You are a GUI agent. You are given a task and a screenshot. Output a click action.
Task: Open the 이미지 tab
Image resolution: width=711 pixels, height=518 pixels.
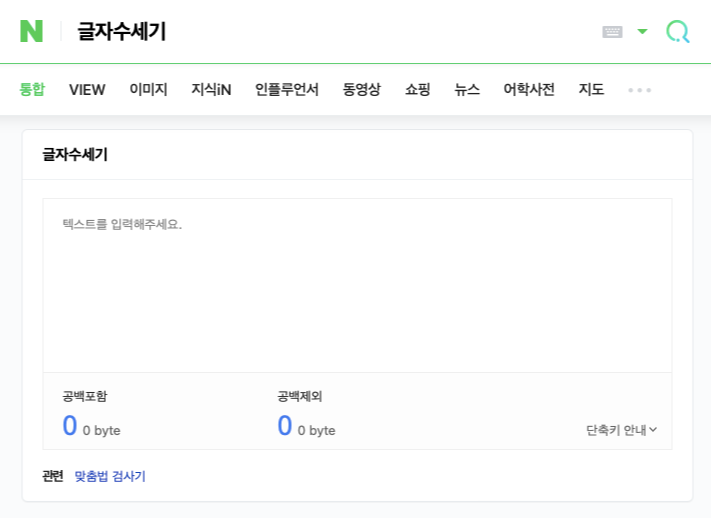148,89
